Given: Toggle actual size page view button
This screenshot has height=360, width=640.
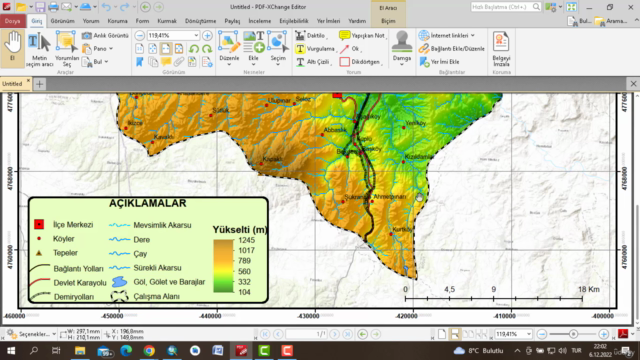Looking at the screenshot, I should pos(140,49).
